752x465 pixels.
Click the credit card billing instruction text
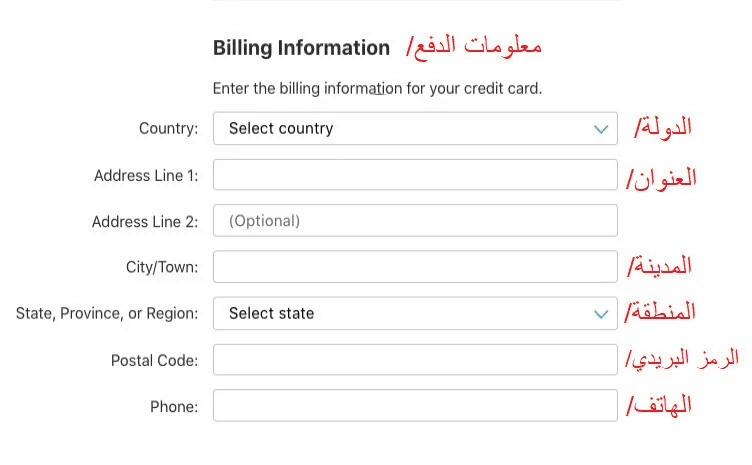tap(377, 88)
